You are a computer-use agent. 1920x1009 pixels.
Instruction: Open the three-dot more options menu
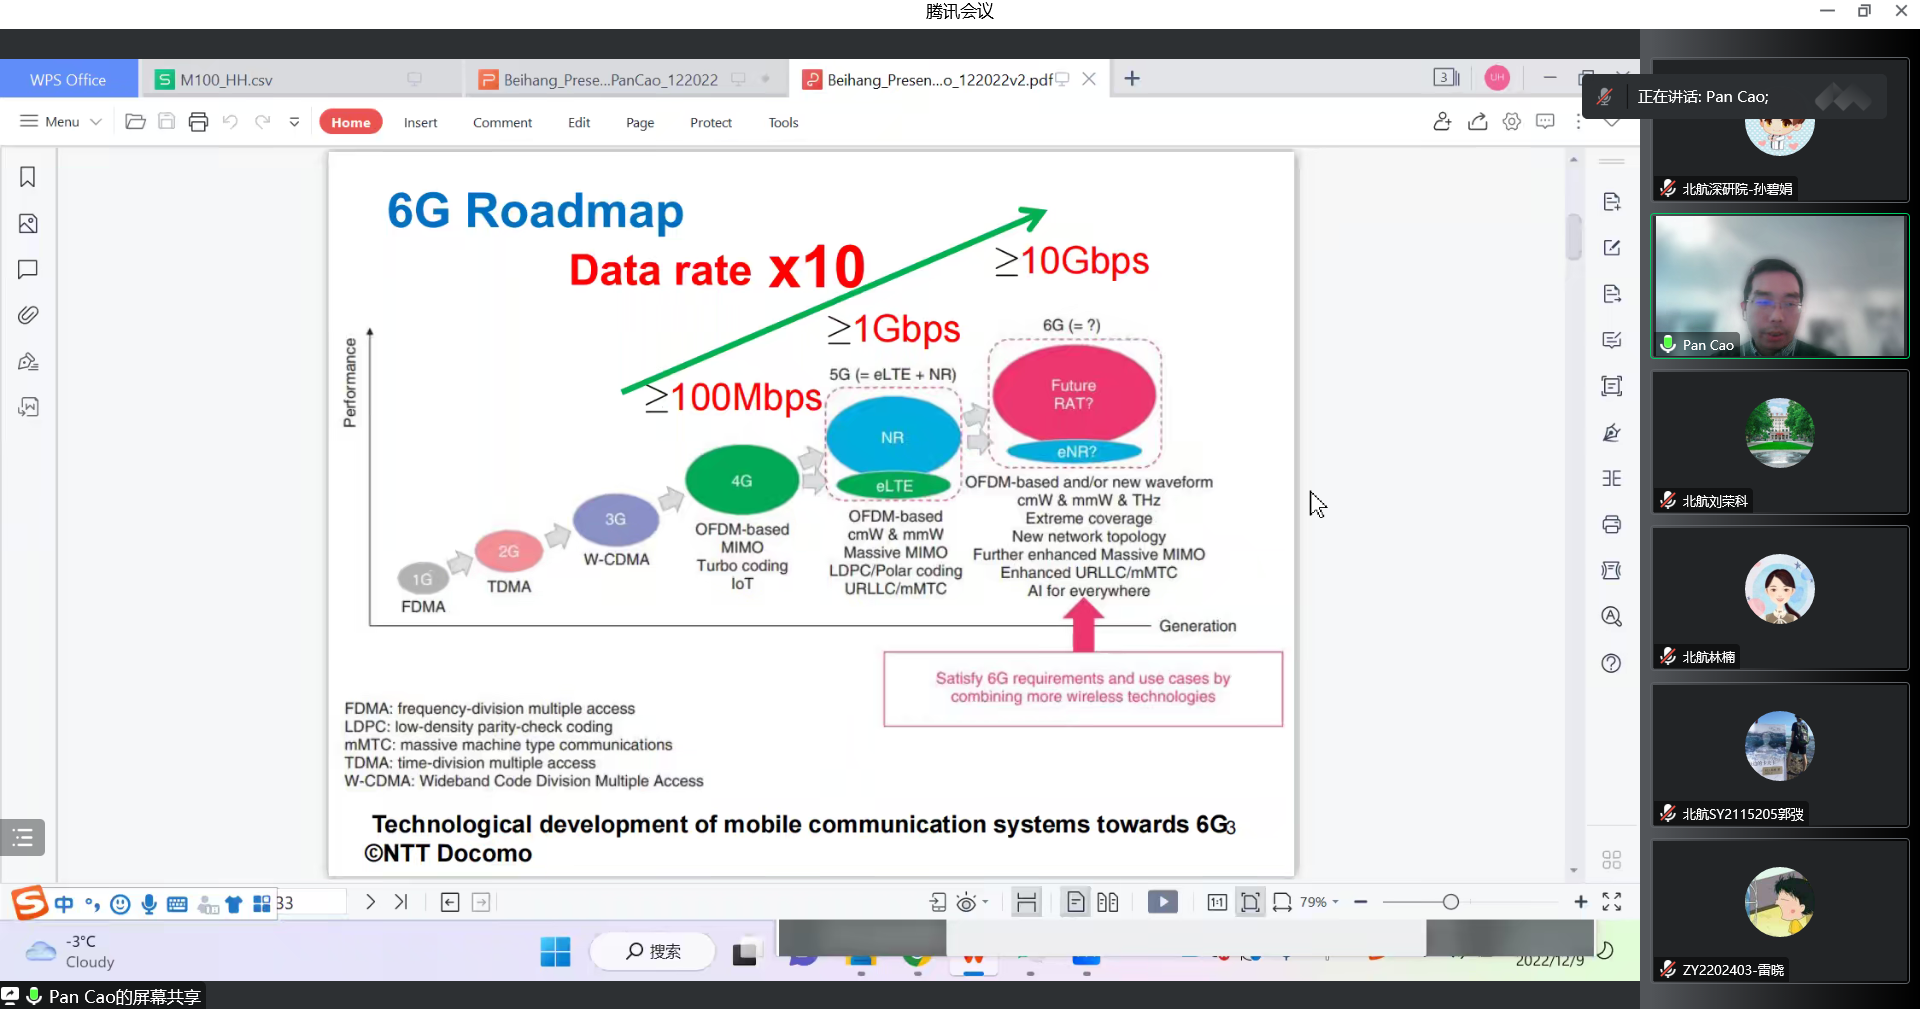[1579, 122]
